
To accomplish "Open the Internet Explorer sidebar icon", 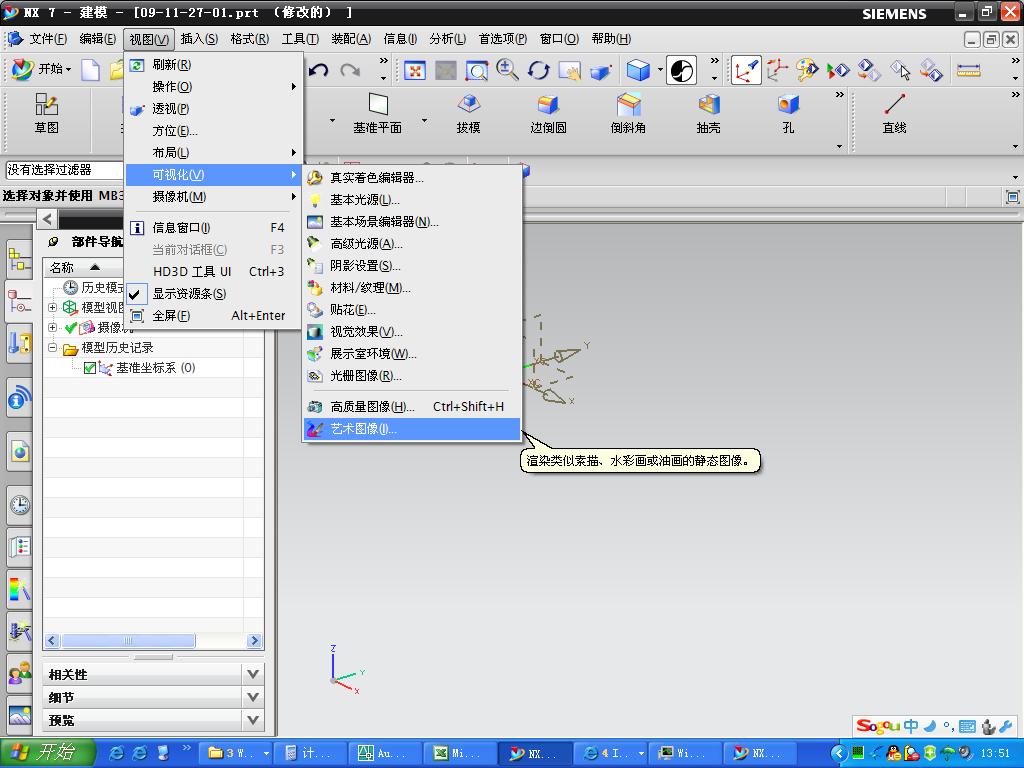I will [x=20, y=452].
